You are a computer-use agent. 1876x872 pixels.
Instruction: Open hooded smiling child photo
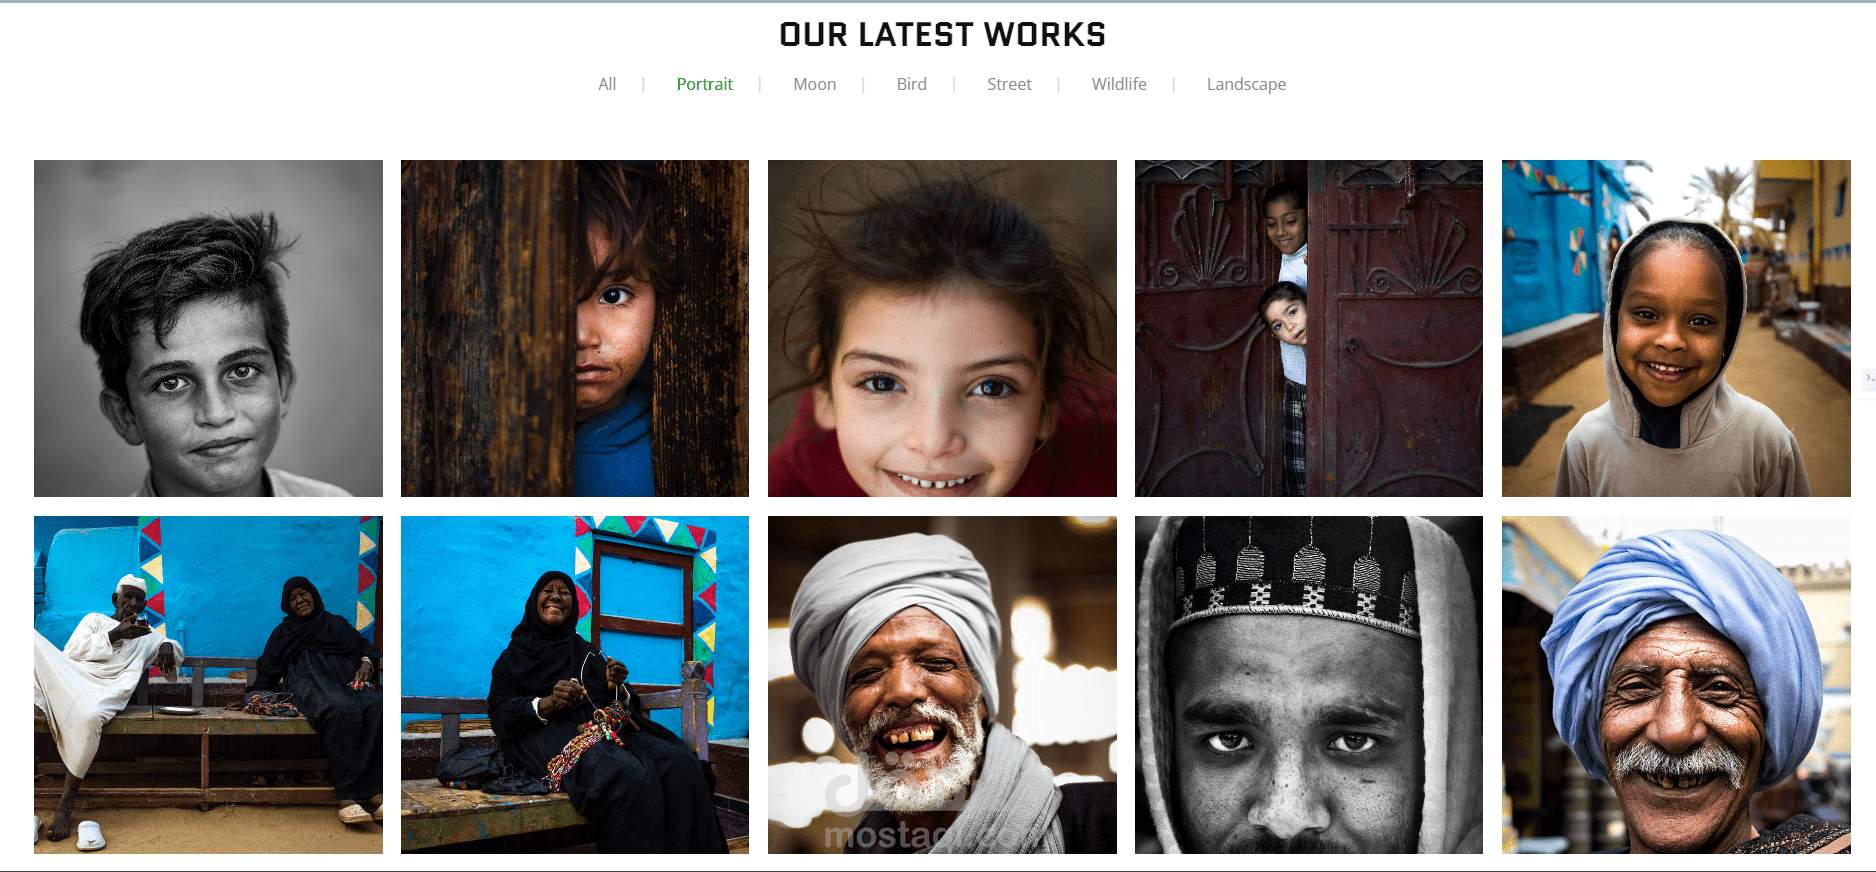tap(1676, 328)
